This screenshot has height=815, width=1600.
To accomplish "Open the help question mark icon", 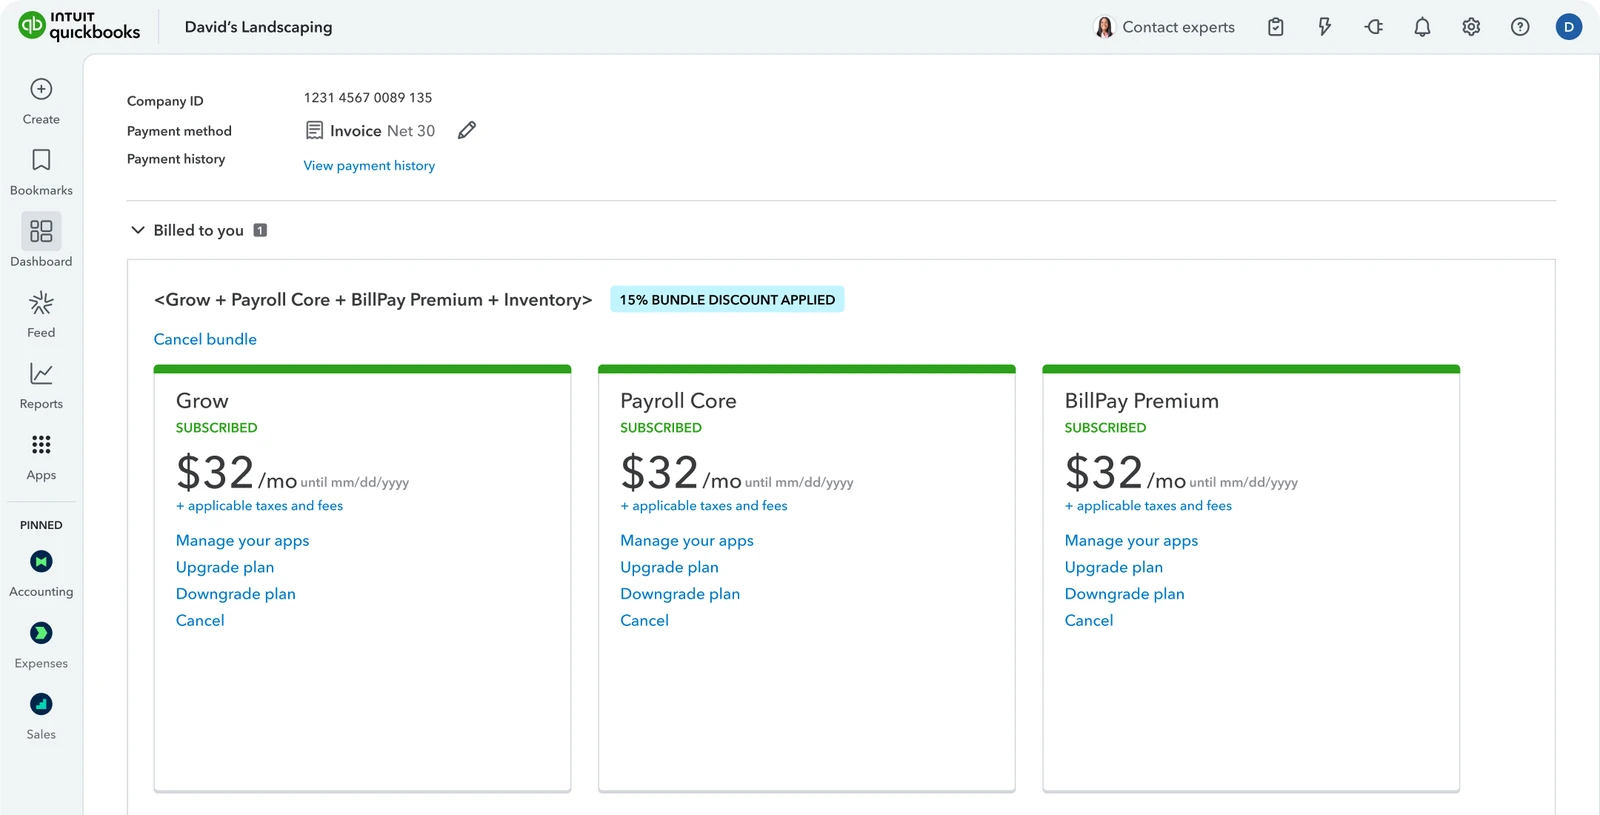I will coord(1520,27).
